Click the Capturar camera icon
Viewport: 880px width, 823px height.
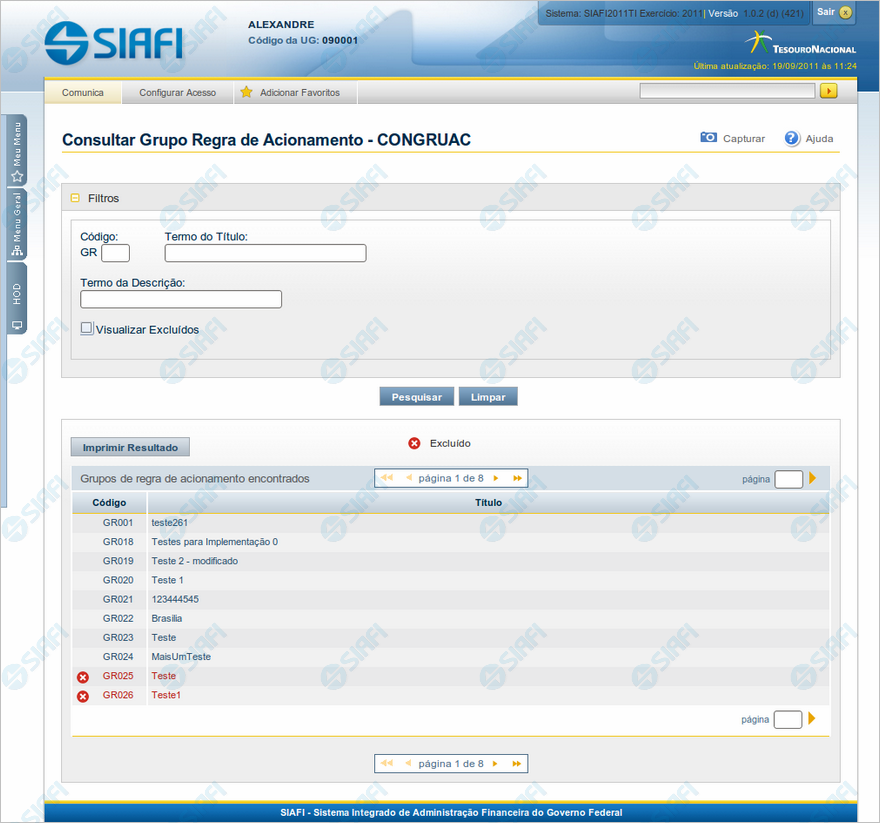coord(708,138)
